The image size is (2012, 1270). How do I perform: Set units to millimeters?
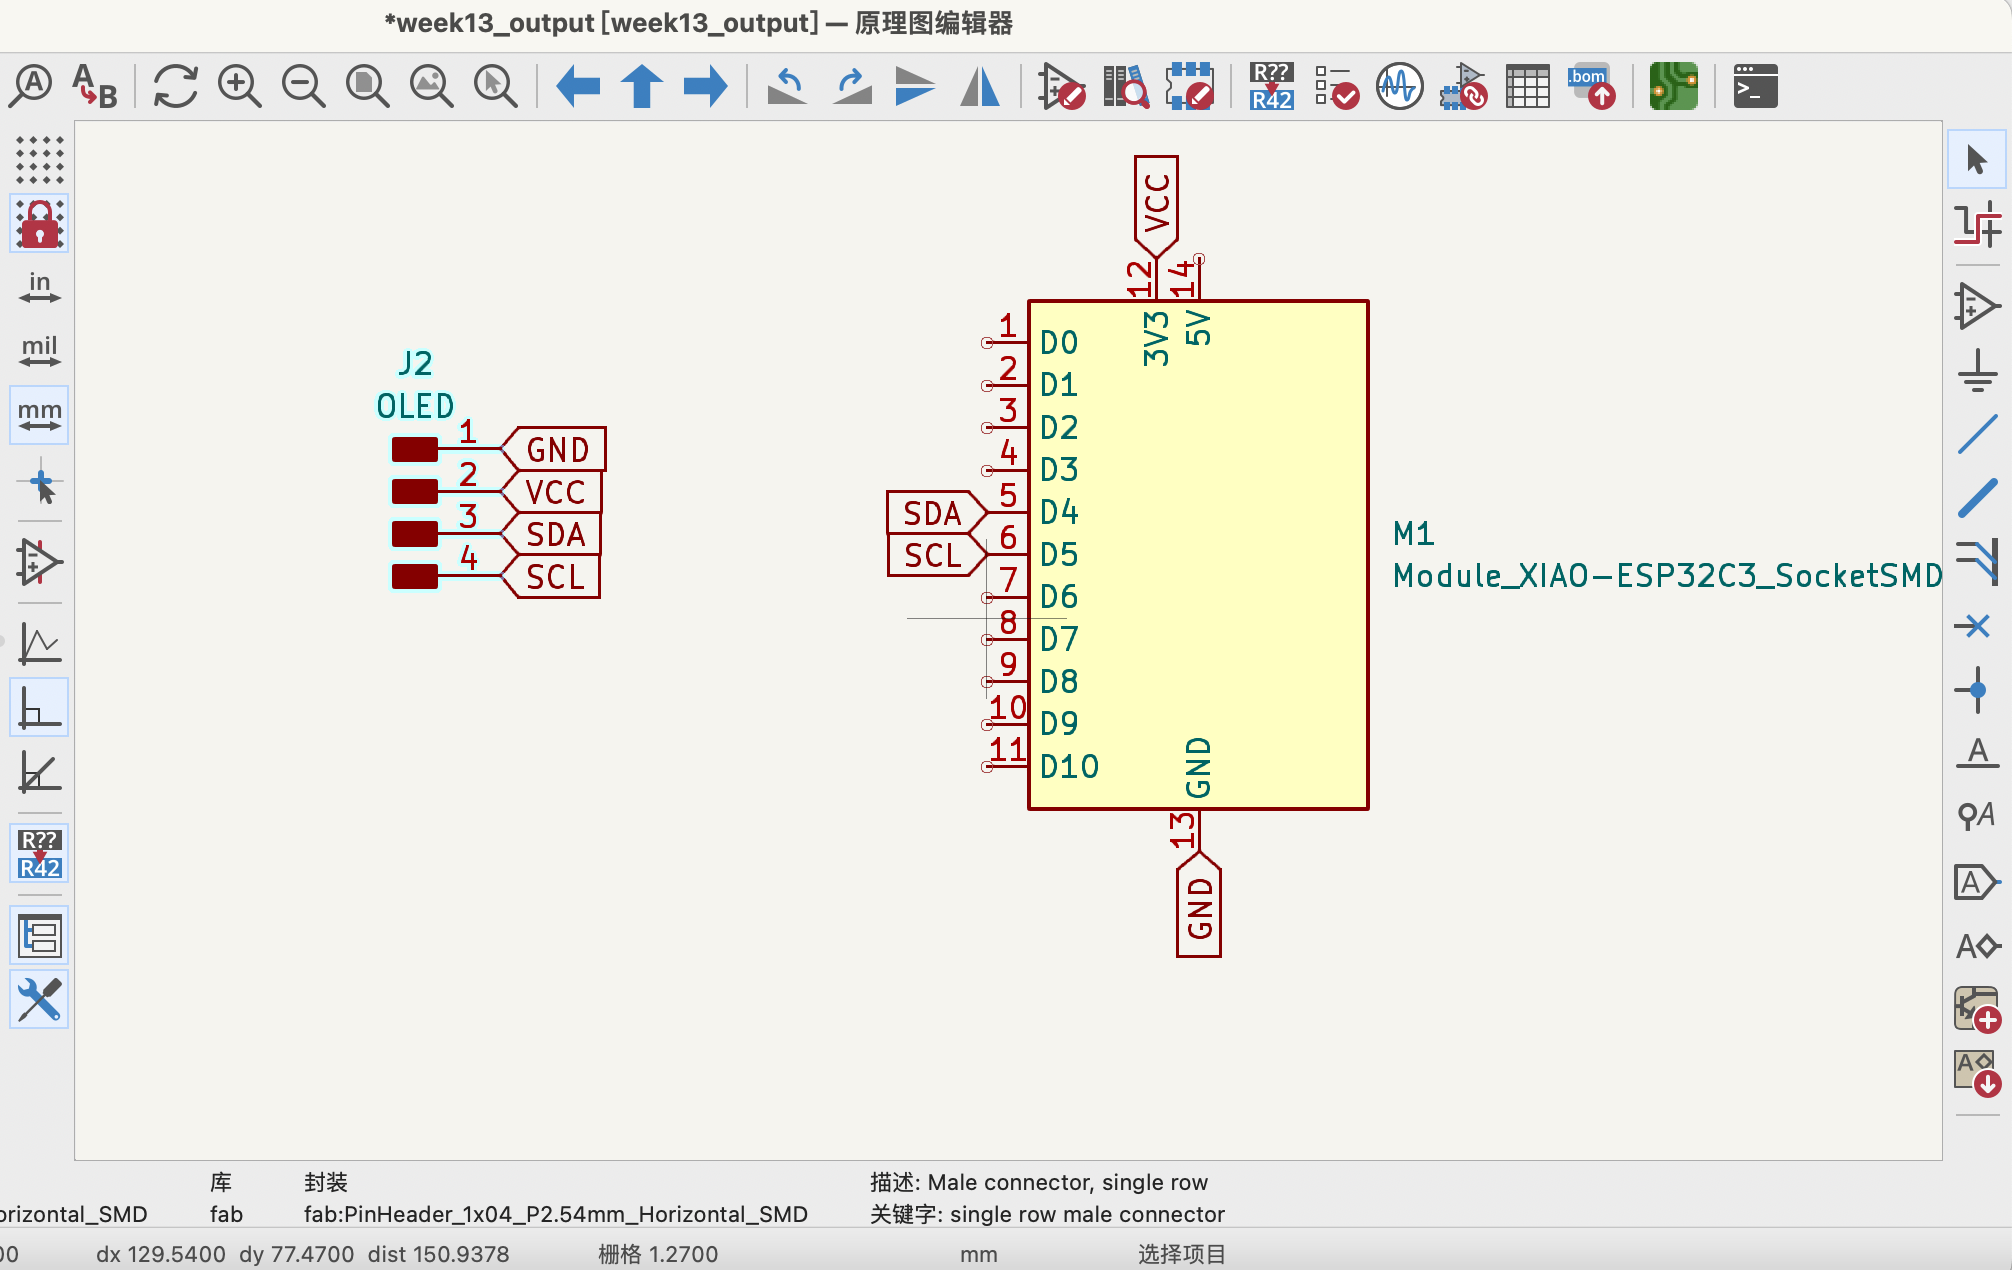pyautogui.click(x=40, y=416)
